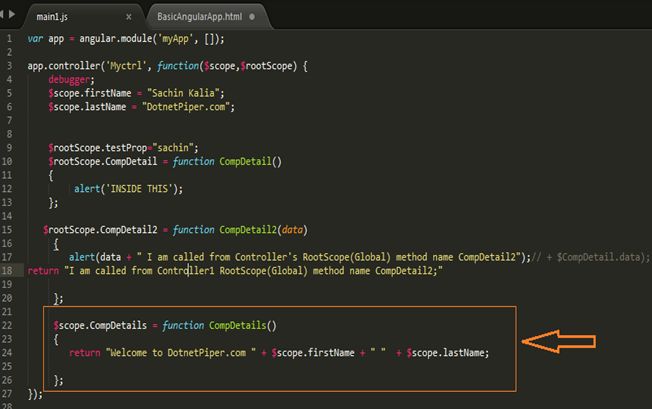
Task: Switch to the main1.js tab
Action: click(x=52, y=17)
